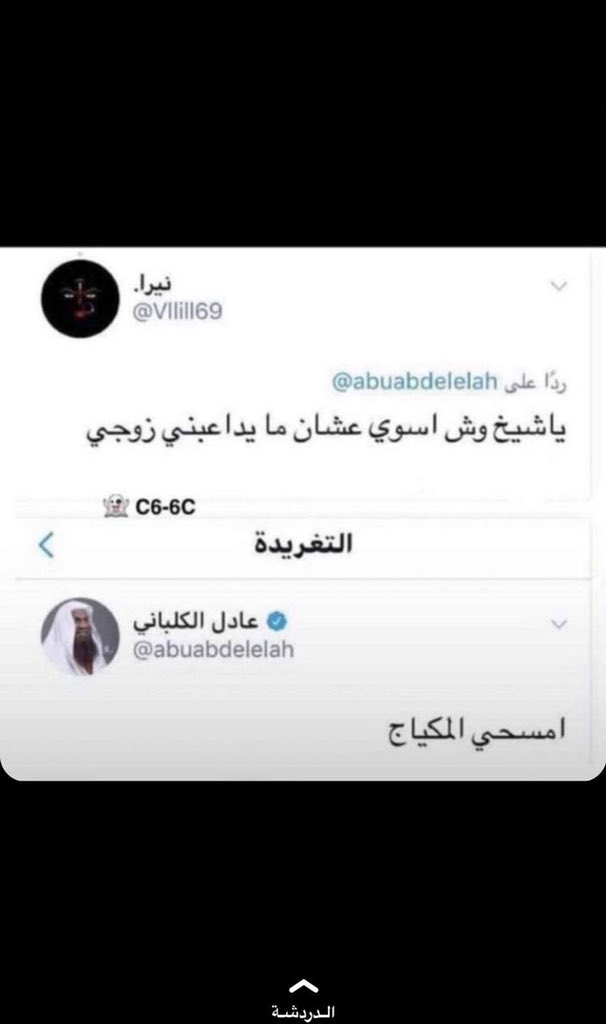The height and width of the screenshot is (1024, 606).
Task: Select the reply text starting with ياشيخ
Action: (x=327, y=431)
